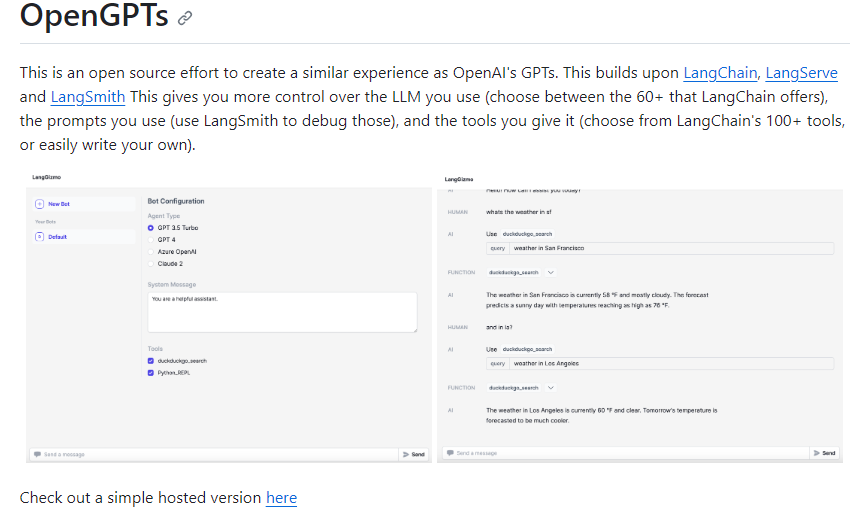Click the System Message text area
This screenshot has height=523, width=866.
point(281,312)
